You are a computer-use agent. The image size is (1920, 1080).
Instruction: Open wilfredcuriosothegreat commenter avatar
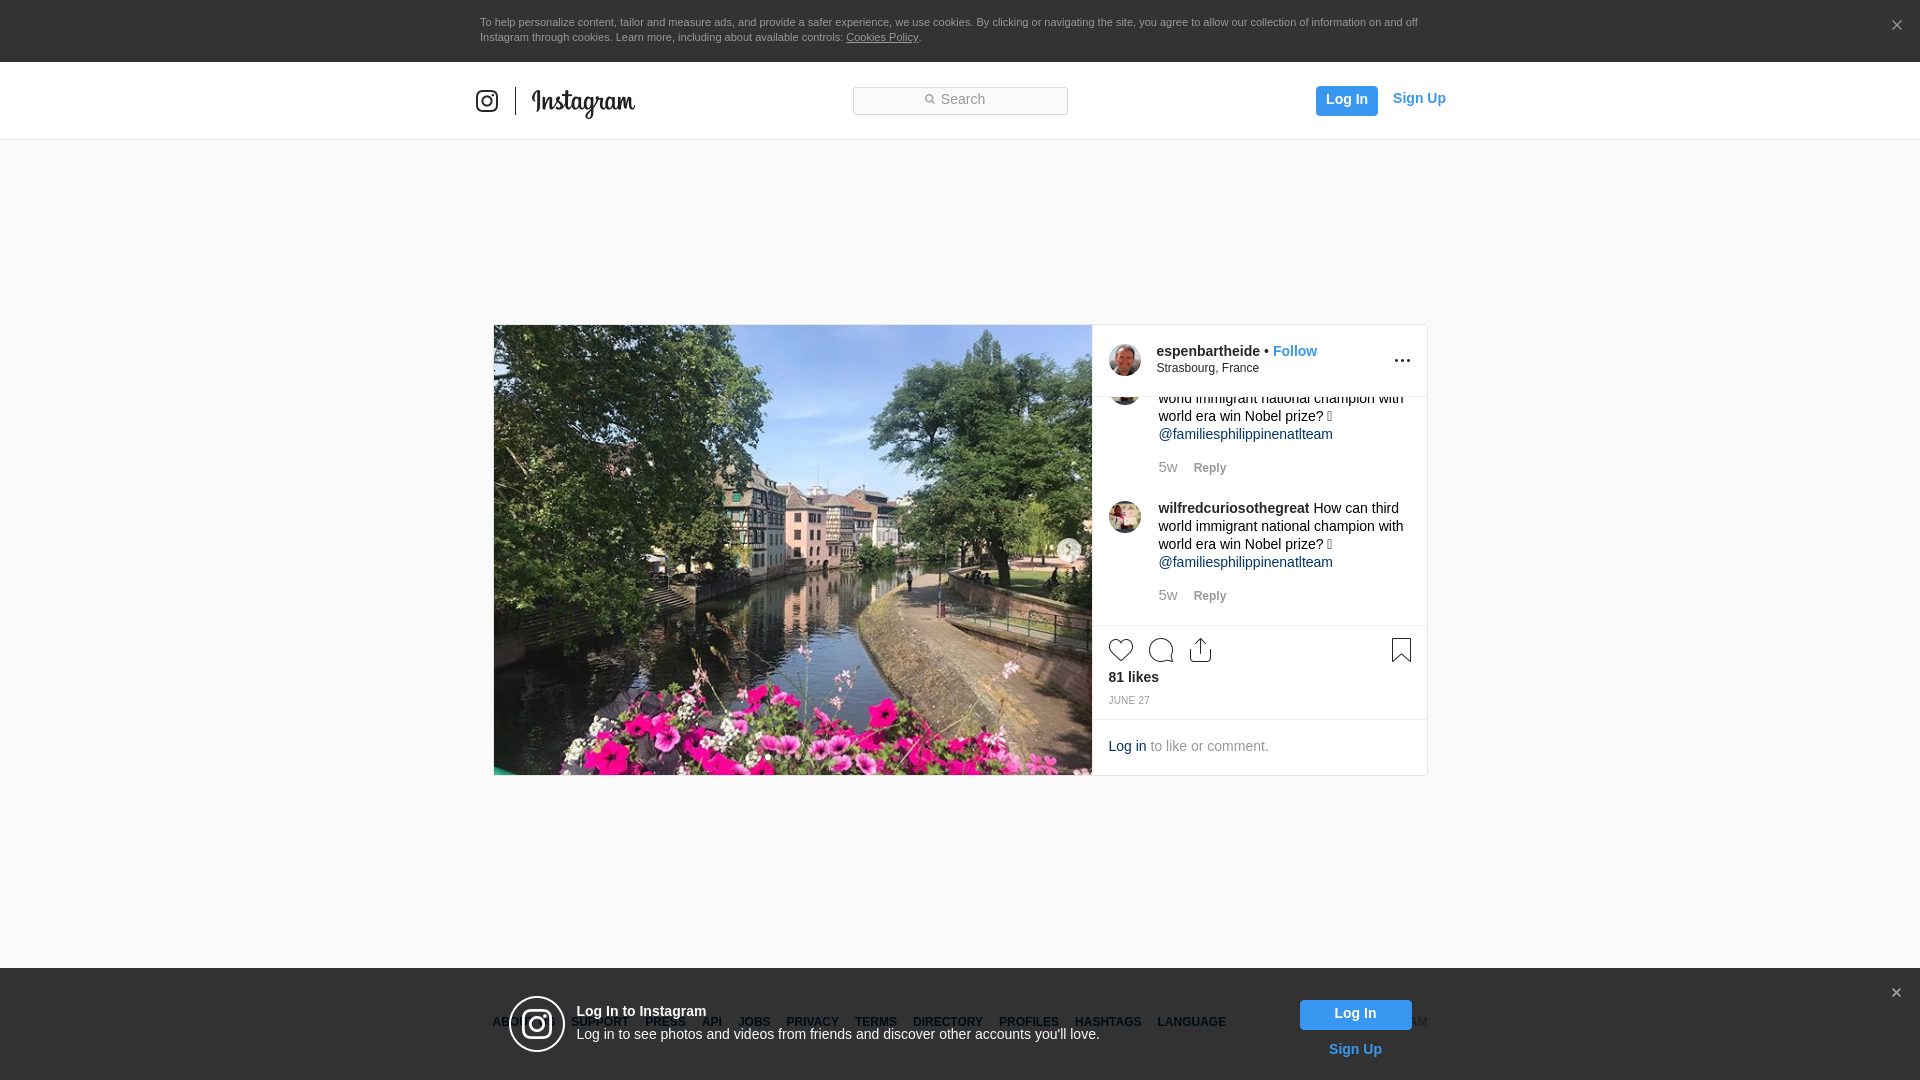point(1124,517)
